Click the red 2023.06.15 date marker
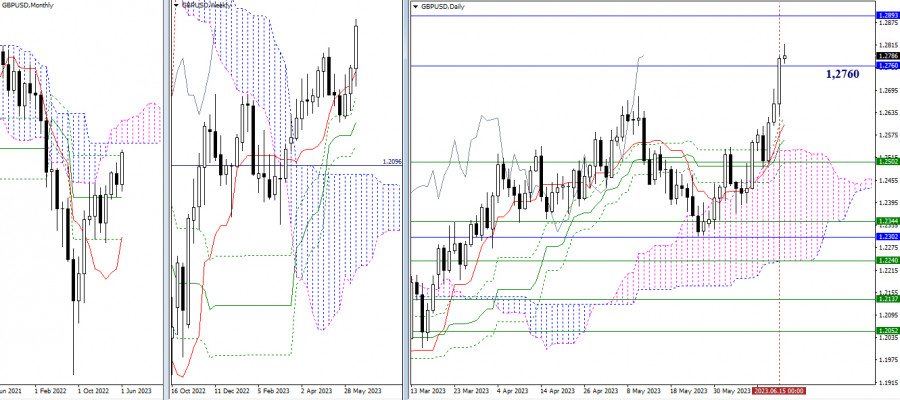This screenshot has height=400, width=900. 780,390
